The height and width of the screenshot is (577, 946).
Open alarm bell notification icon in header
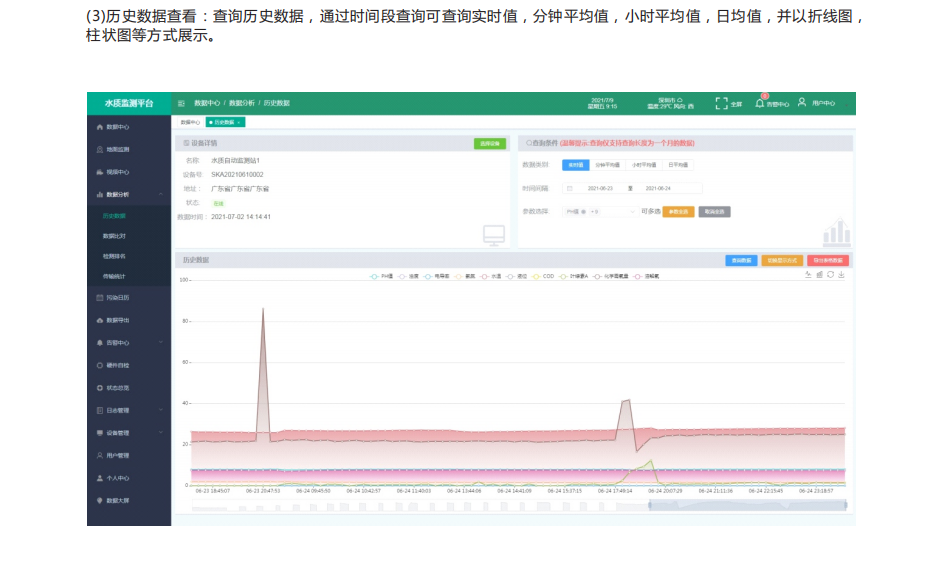point(760,103)
